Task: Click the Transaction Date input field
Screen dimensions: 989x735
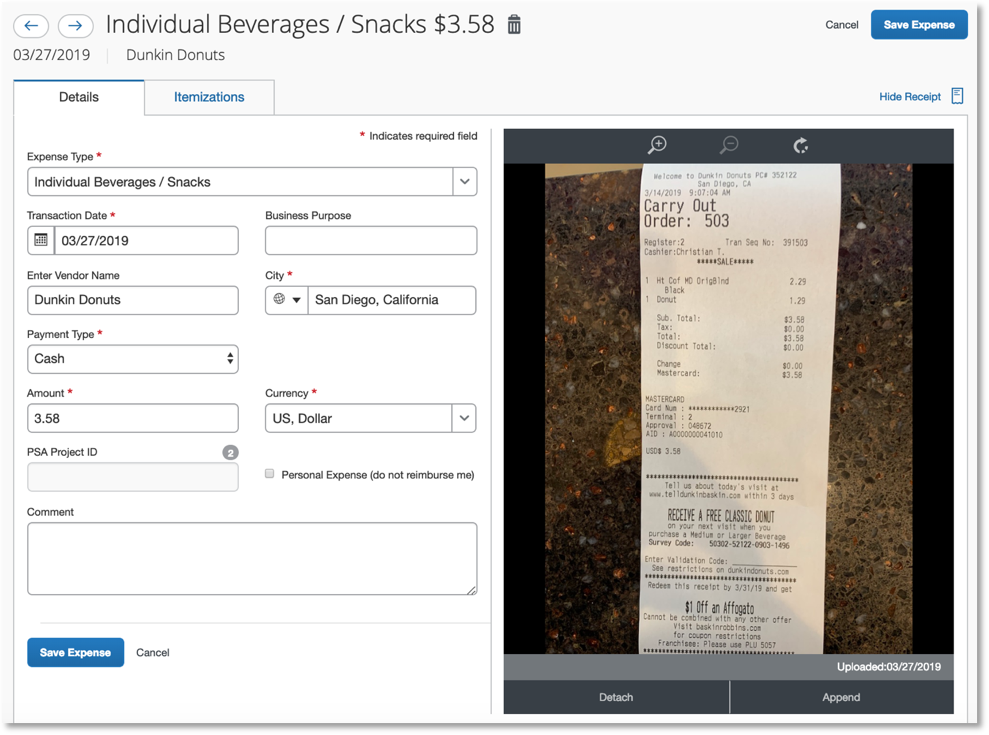Action: coord(146,240)
